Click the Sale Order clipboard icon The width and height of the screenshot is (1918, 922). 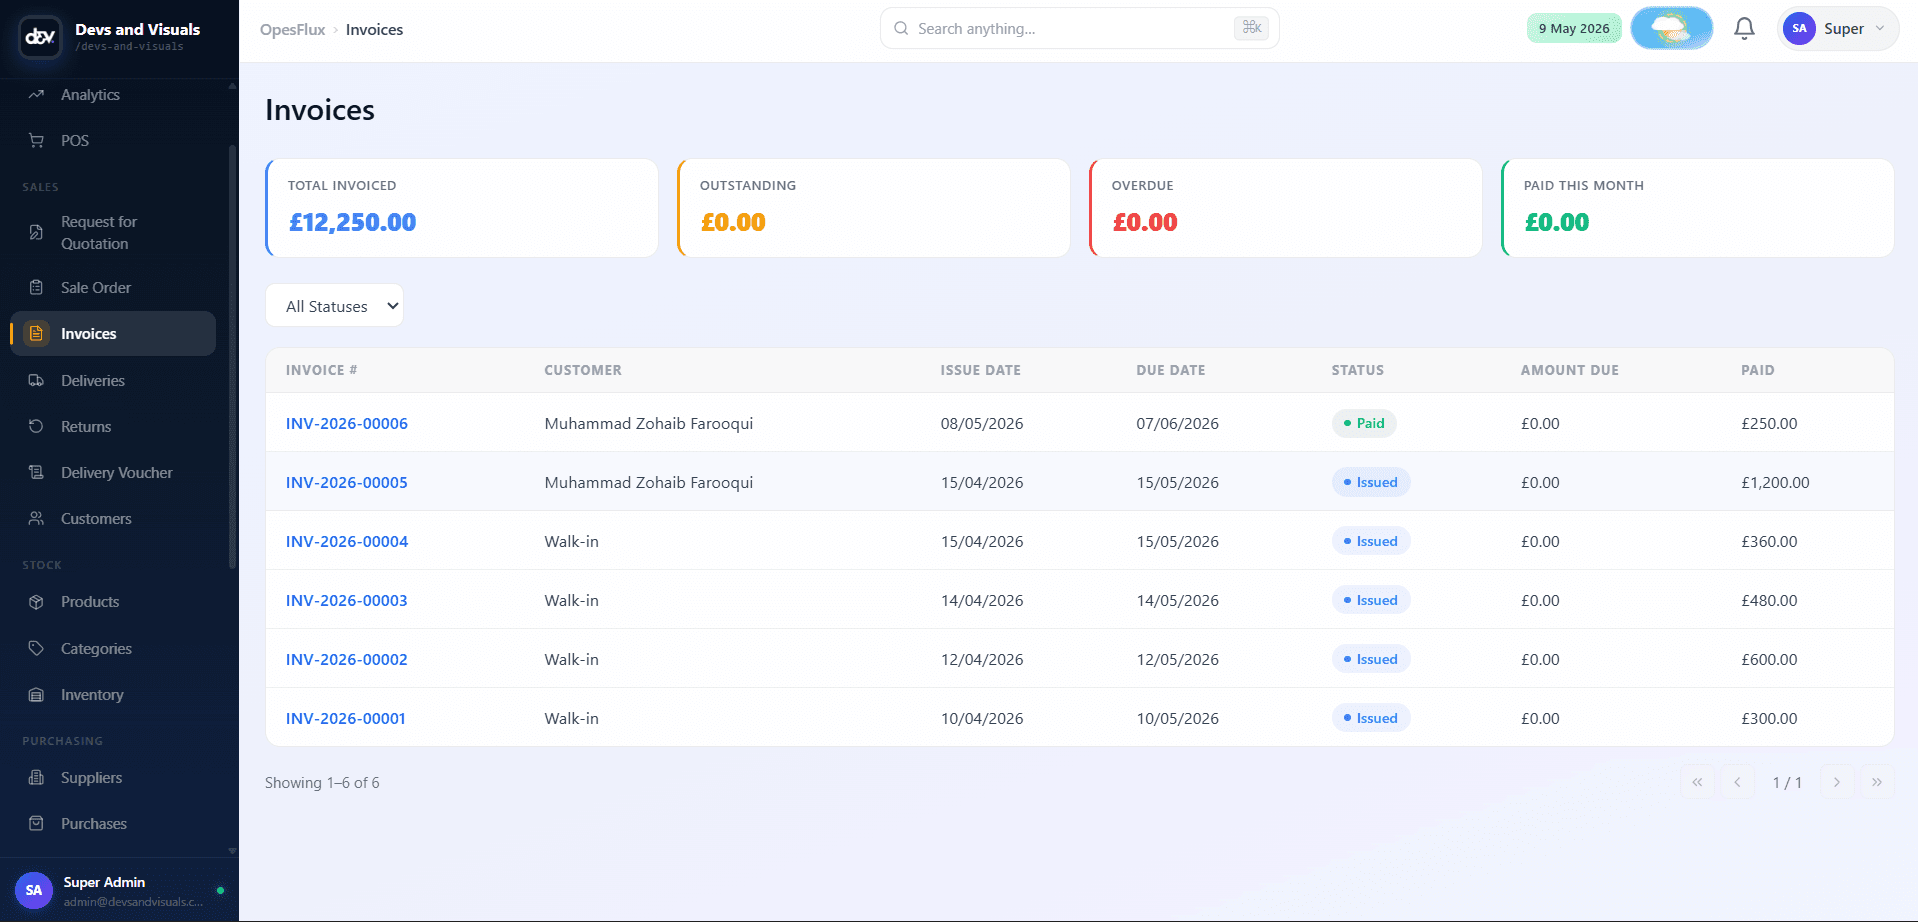click(x=36, y=287)
